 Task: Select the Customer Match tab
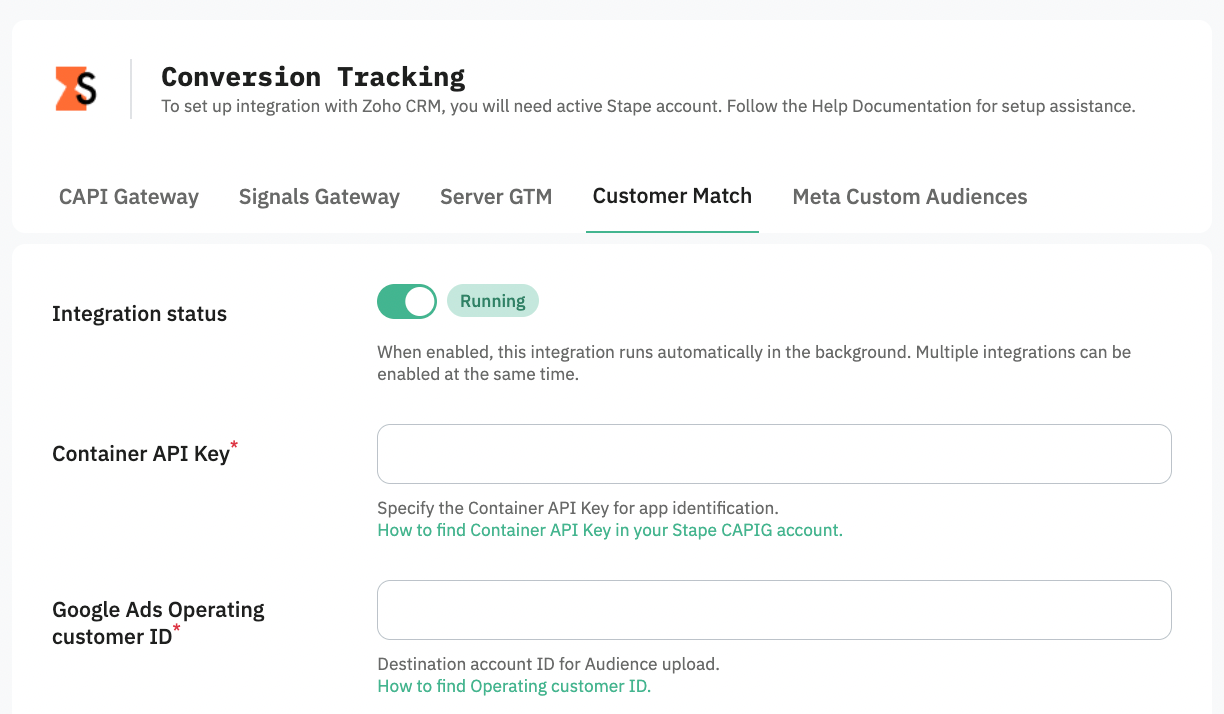pos(672,196)
